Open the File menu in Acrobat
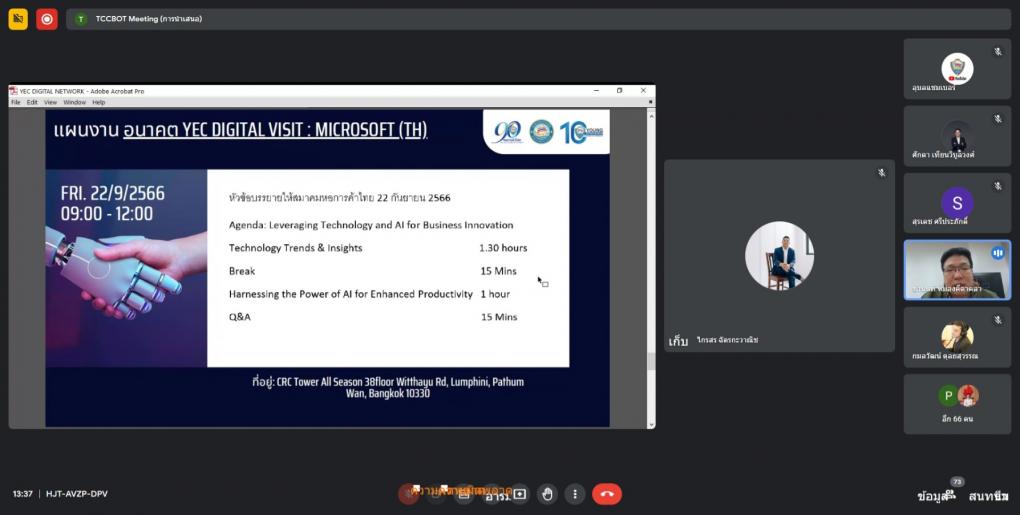Image resolution: width=1020 pixels, height=515 pixels. point(16,102)
